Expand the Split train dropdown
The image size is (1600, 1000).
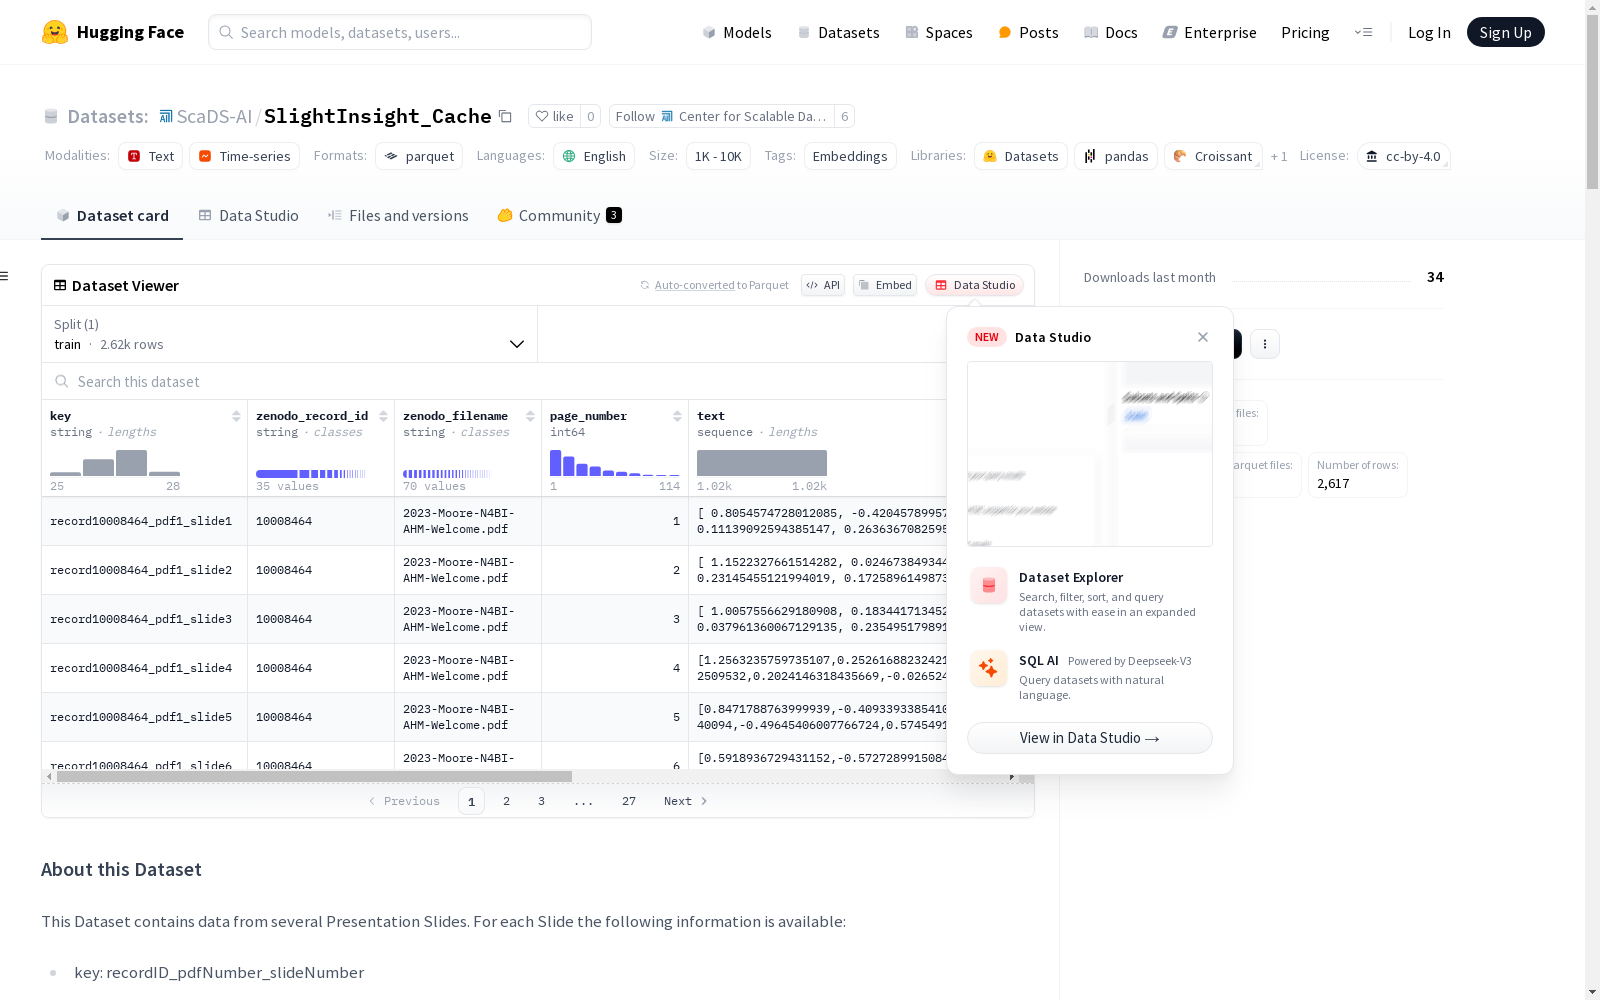pyautogui.click(x=290, y=334)
